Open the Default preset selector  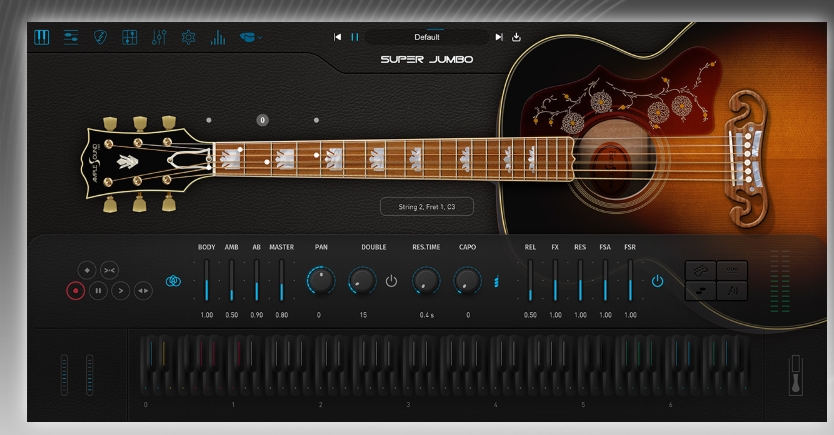coord(427,37)
